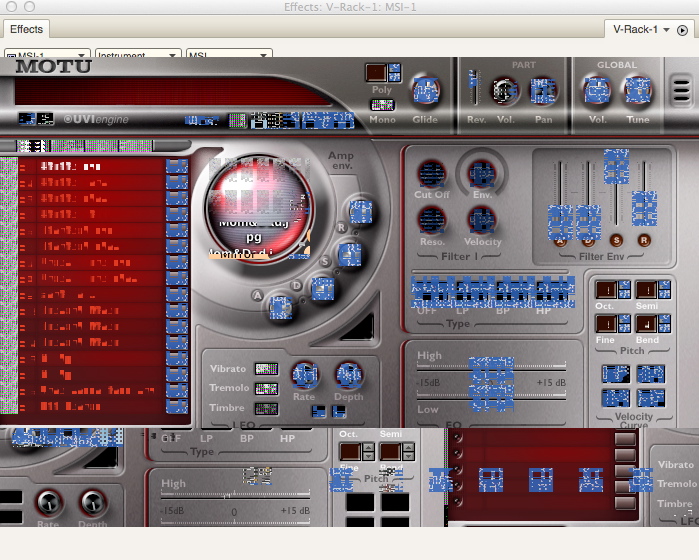Click the Bend range value field
This screenshot has width=699, height=560.
pos(646,324)
